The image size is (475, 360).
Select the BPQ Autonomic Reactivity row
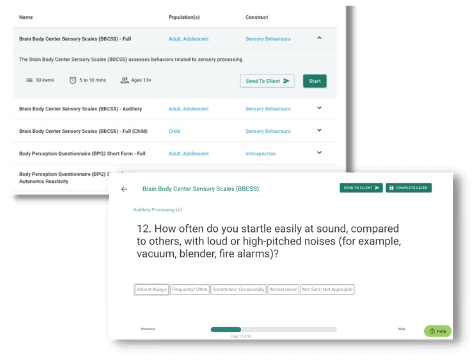pyautogui.click(x=64, y=178)
